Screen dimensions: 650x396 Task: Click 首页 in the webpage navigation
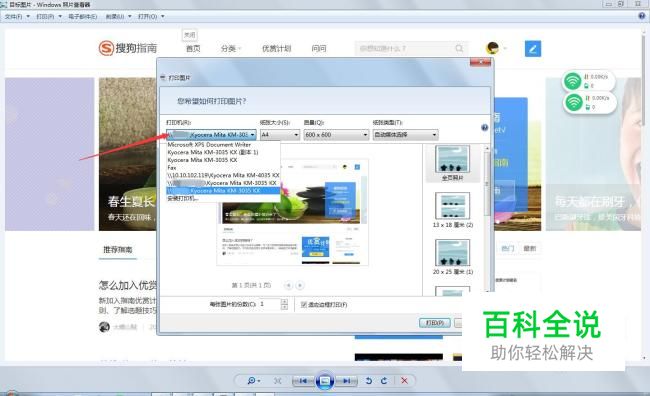[193, 49]
